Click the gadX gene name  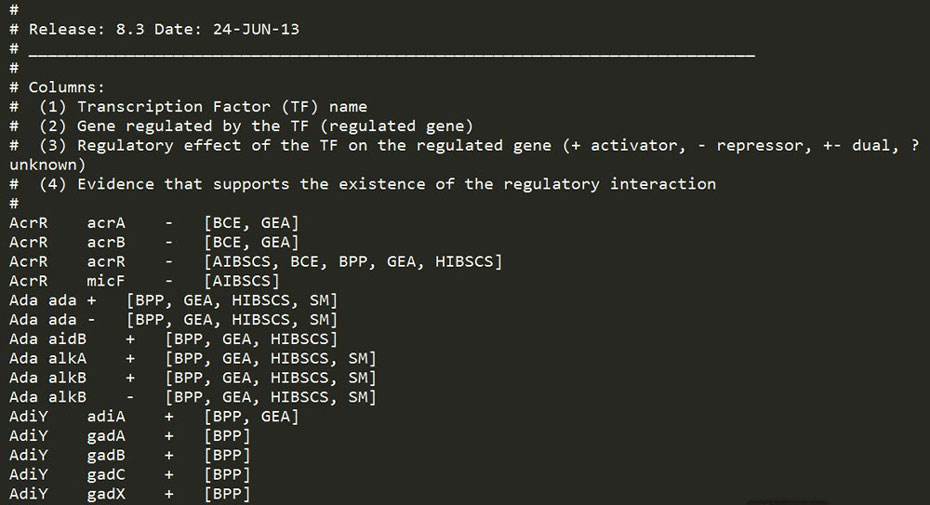pos(106,494)
